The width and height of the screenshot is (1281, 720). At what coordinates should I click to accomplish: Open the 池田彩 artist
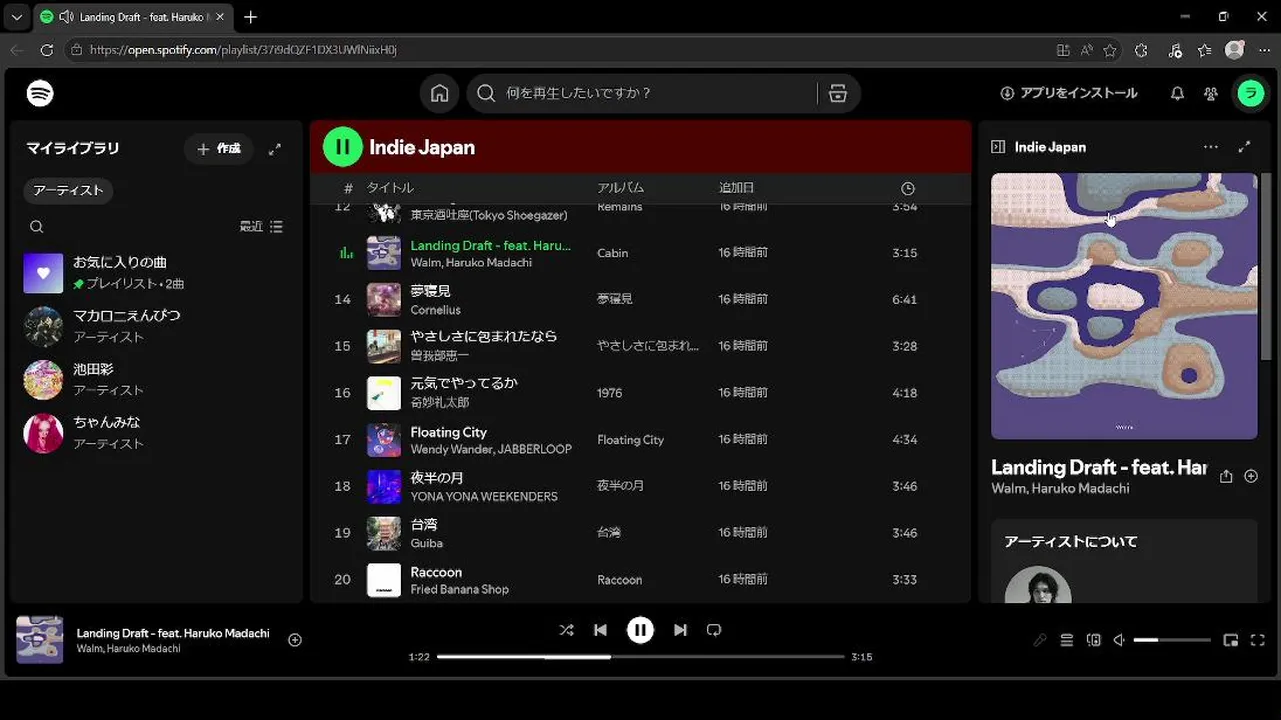point(156,379)
